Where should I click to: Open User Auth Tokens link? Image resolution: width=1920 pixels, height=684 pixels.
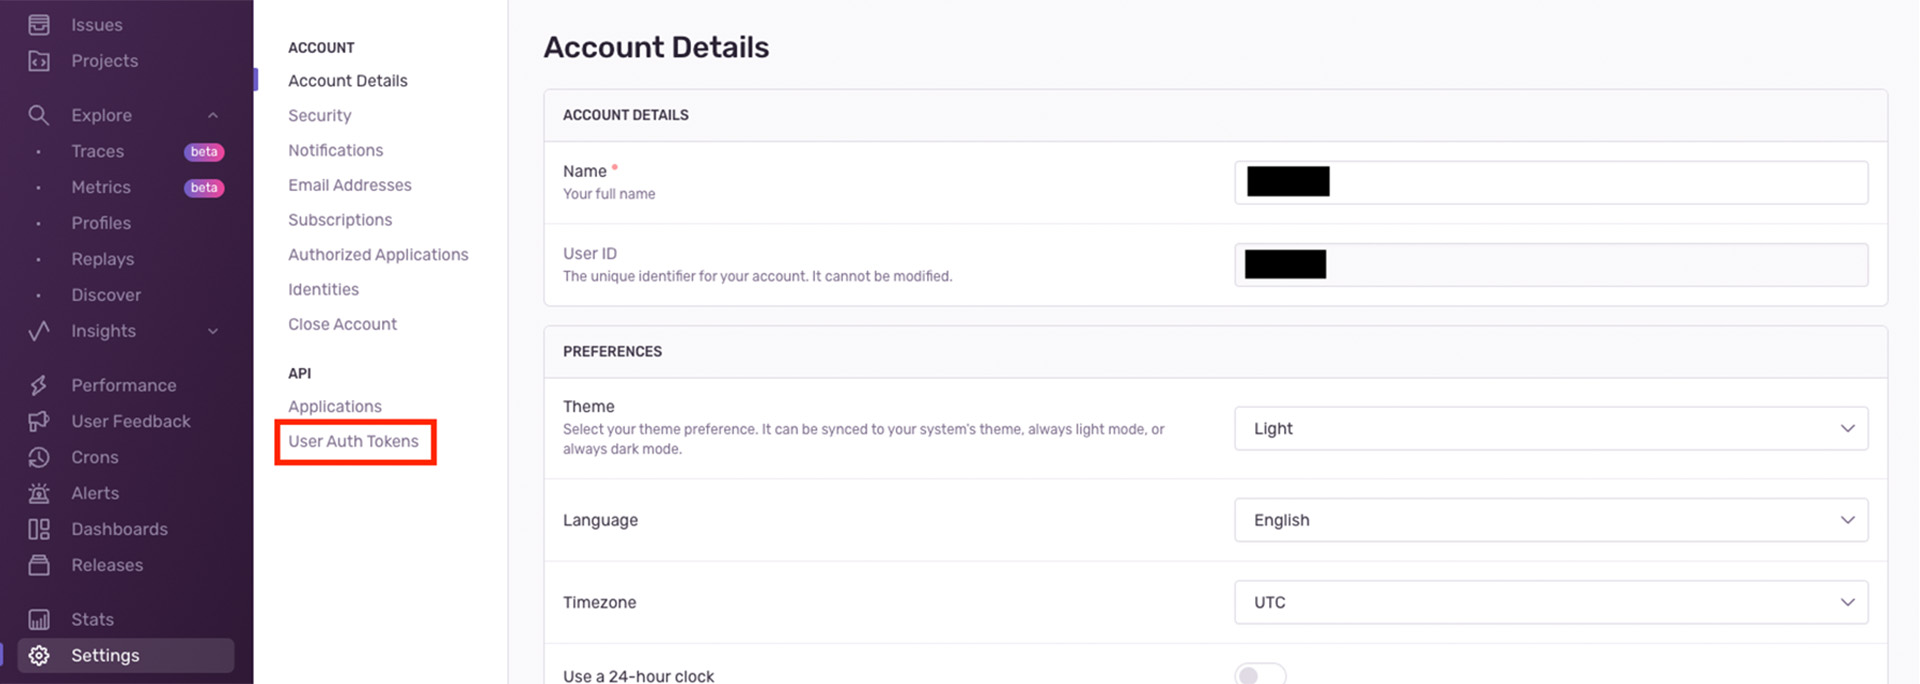pos(353,441)
